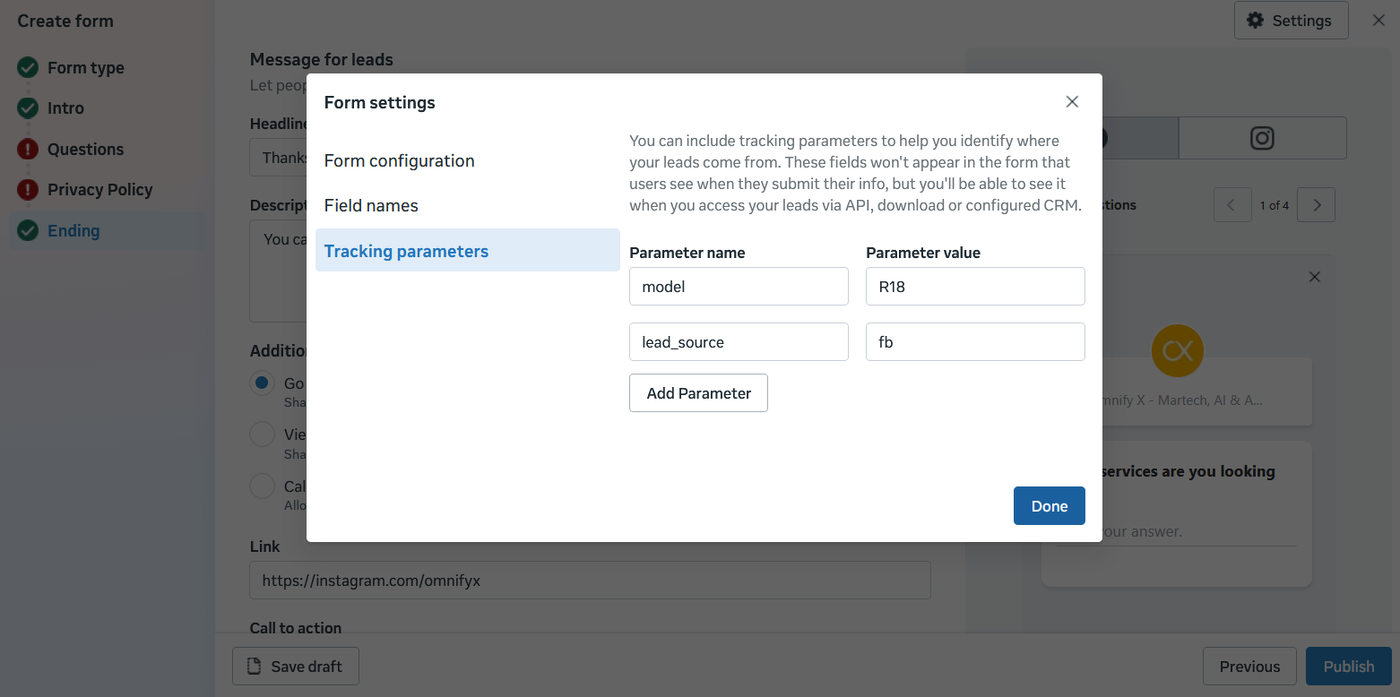
Task: Dismiss the preview card X icon
Action: tap(1315, 277)
